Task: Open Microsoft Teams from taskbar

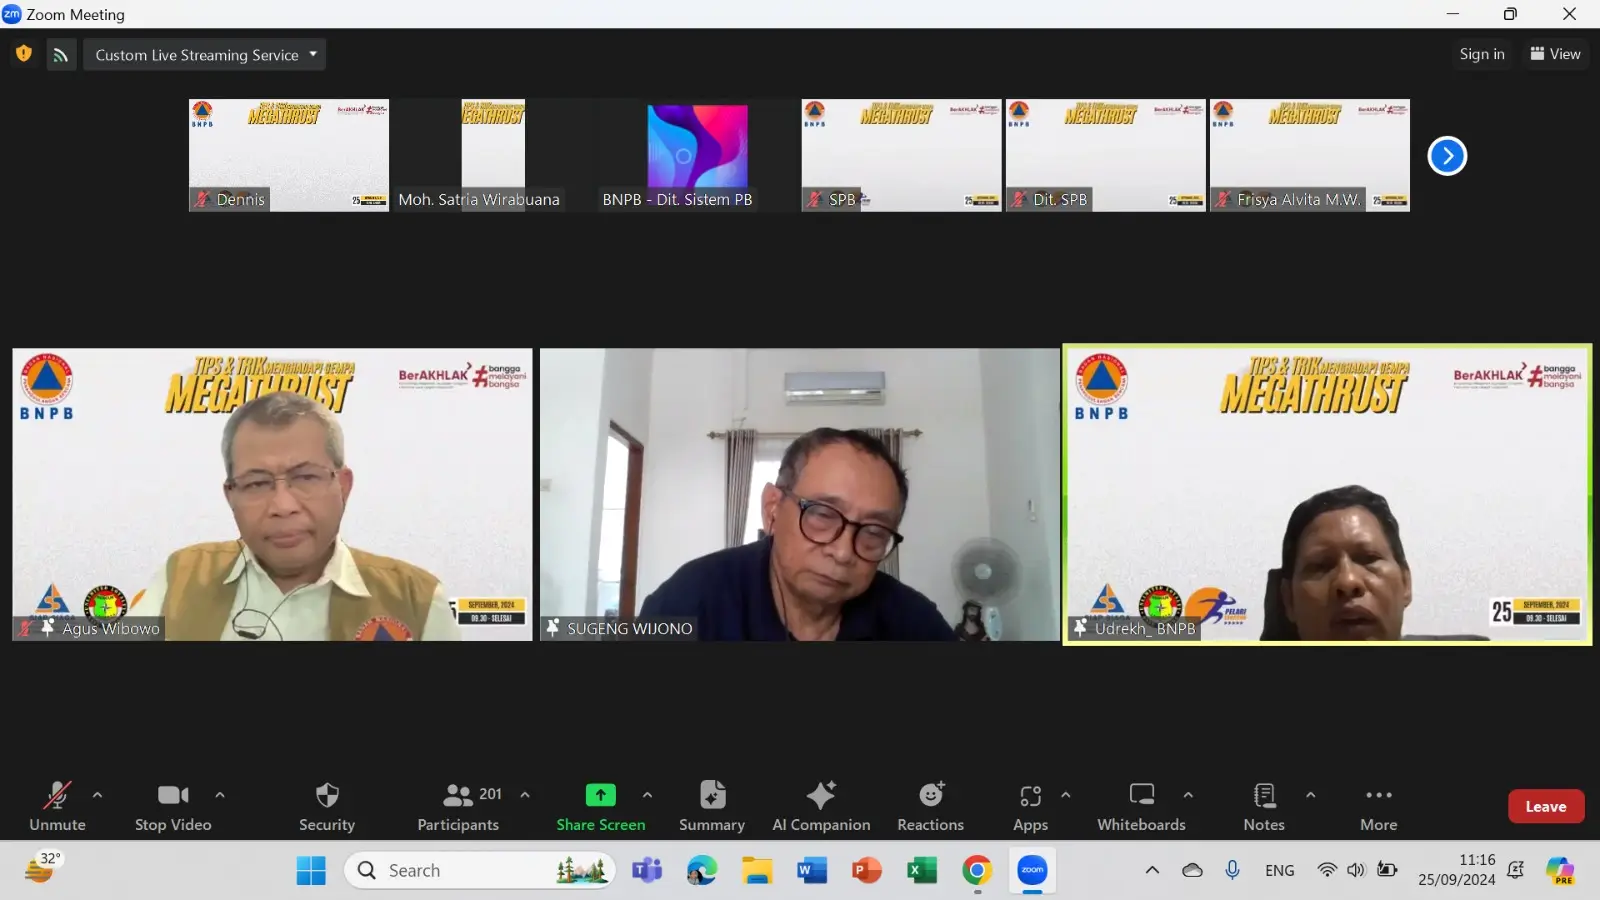Action: pyautogui.click(x=647, y=870)
